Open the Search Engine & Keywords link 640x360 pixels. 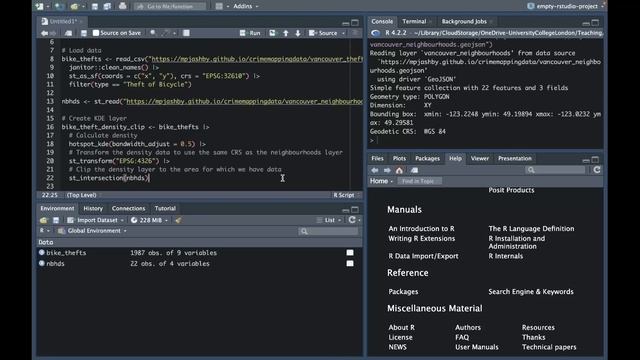coord(531,291)
